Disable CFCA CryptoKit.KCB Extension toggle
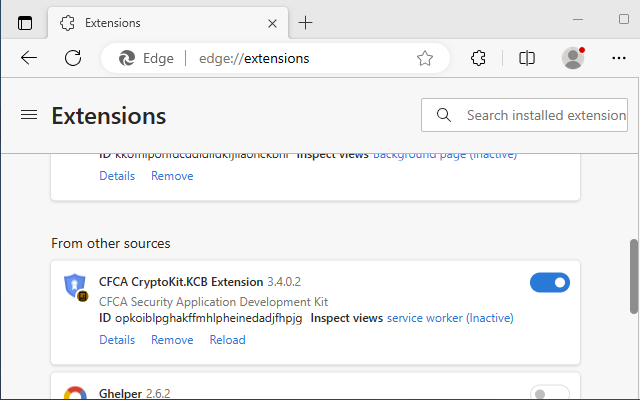The height and width of the screenshot is (400, 640). (549, 283)
